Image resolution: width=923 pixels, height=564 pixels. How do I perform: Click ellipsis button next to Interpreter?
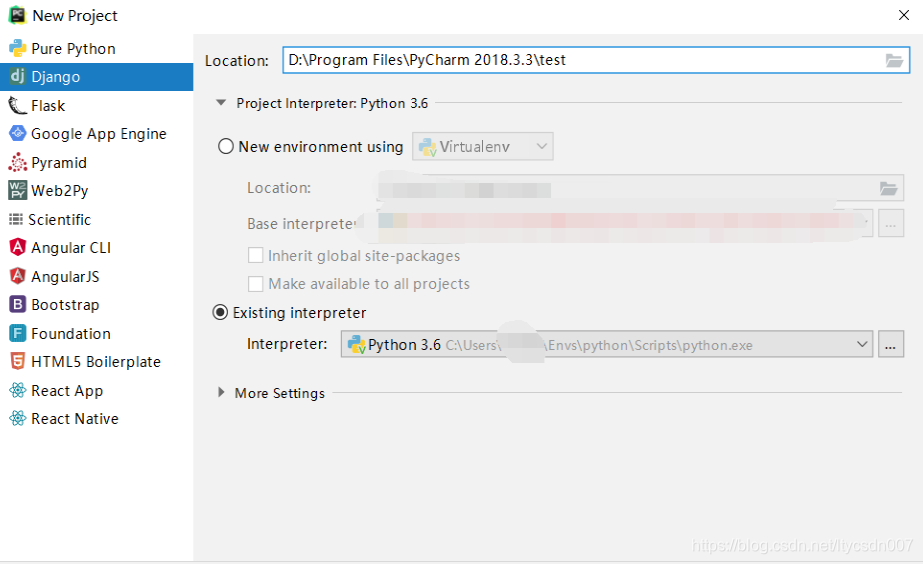coord(891,344)
